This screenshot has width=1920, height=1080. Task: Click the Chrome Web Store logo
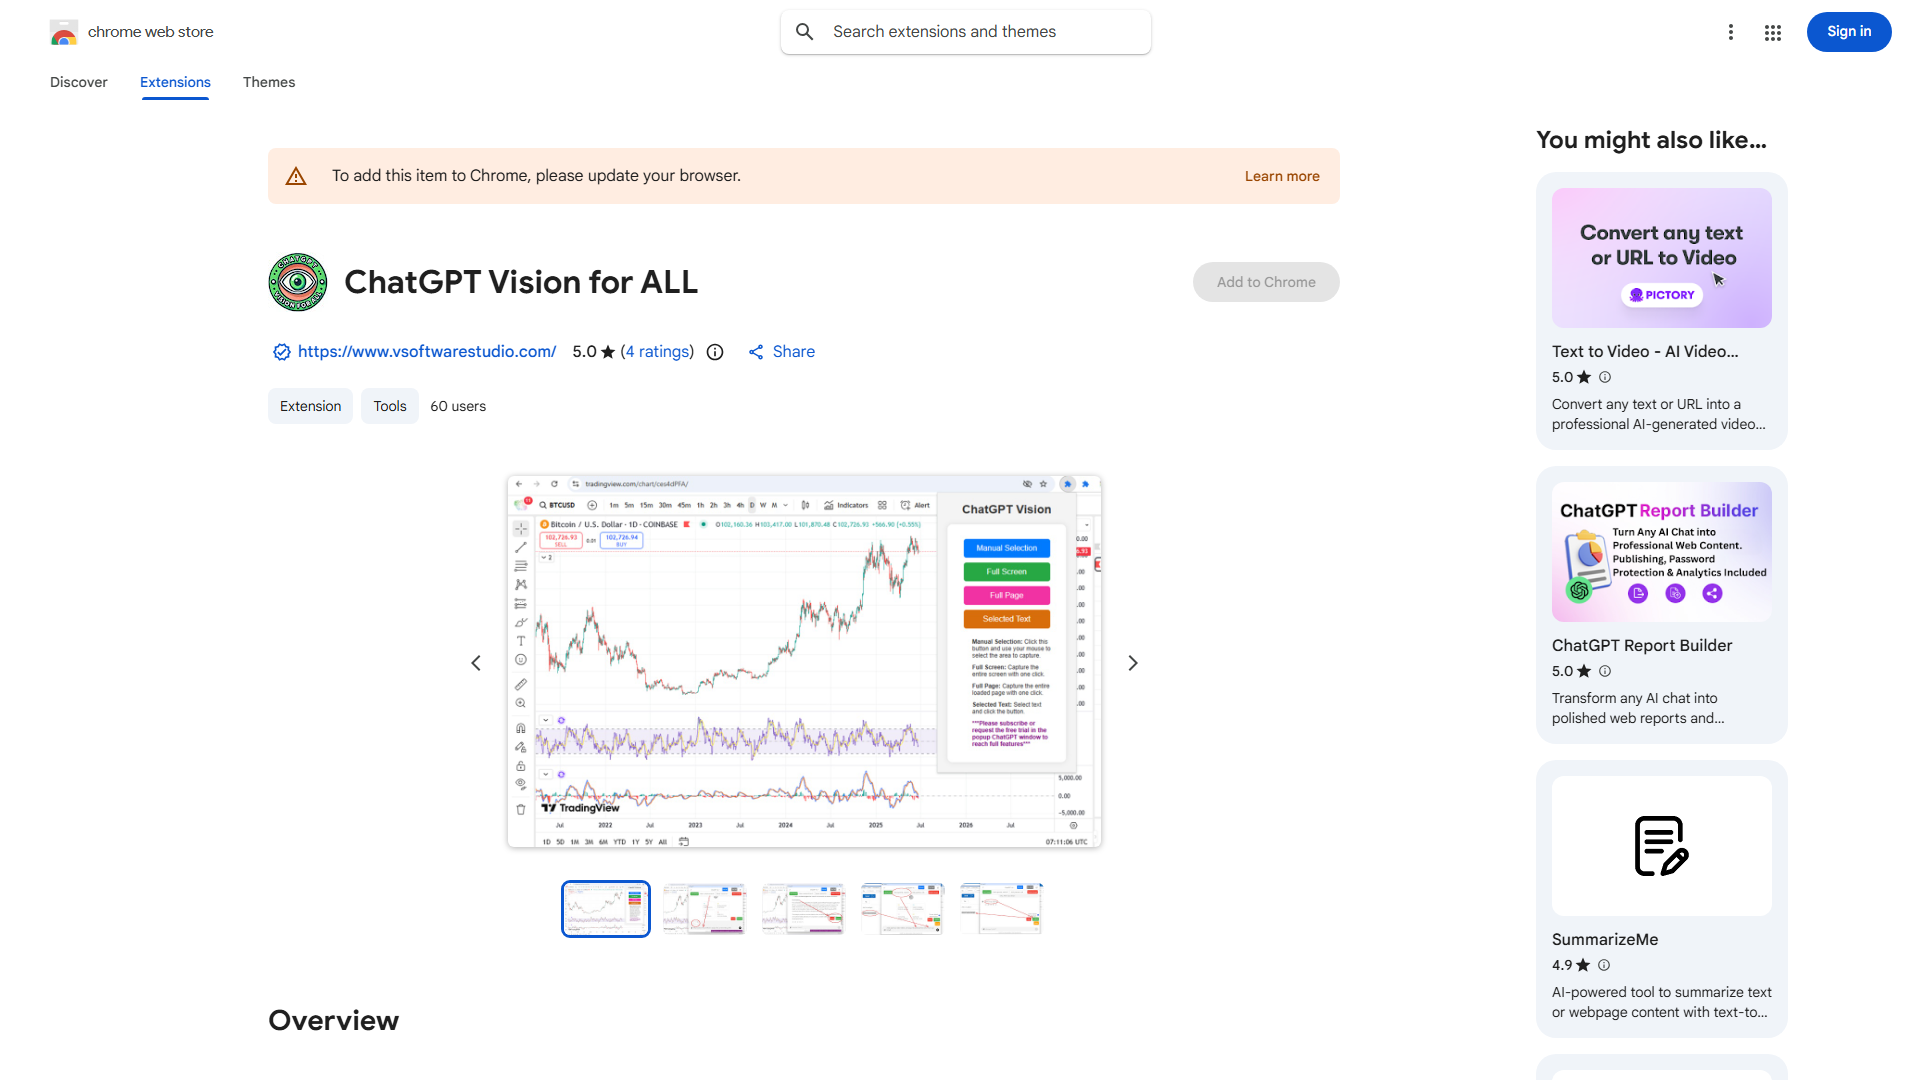pyautogui.click(x=64, y=32)
